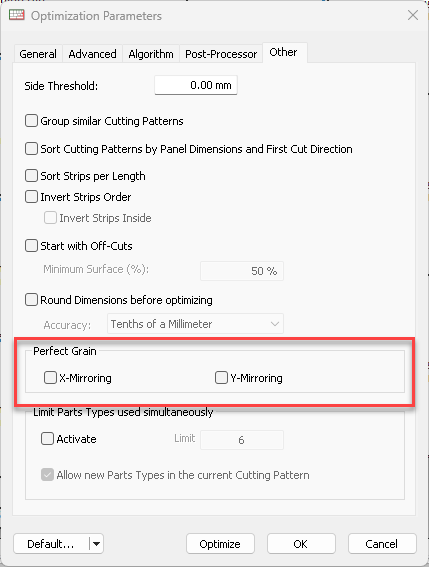Click the Optimize button

(x=220, y=543)
